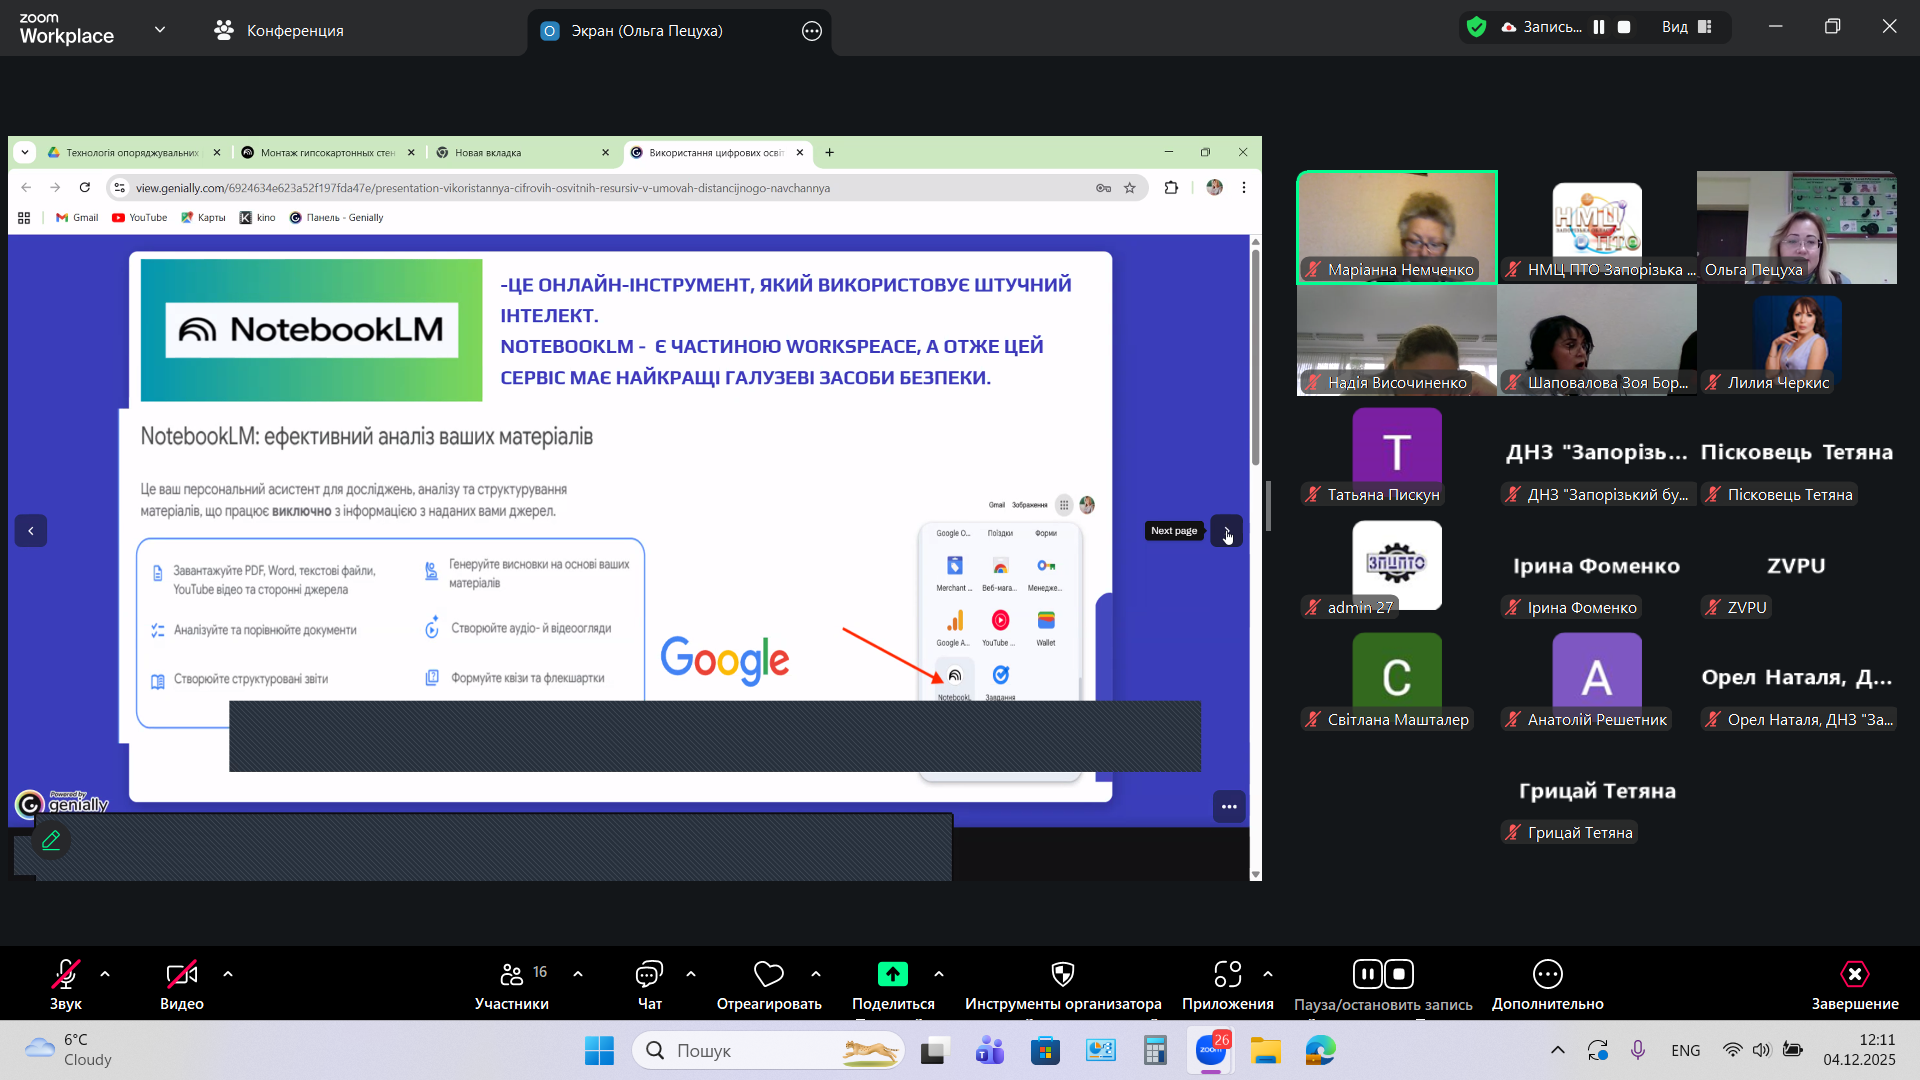Select Шаповалова Зоя video tile
The width and height of the screenshot is (1920, 1080).
pyautogui.click(x=1597, y=340)
